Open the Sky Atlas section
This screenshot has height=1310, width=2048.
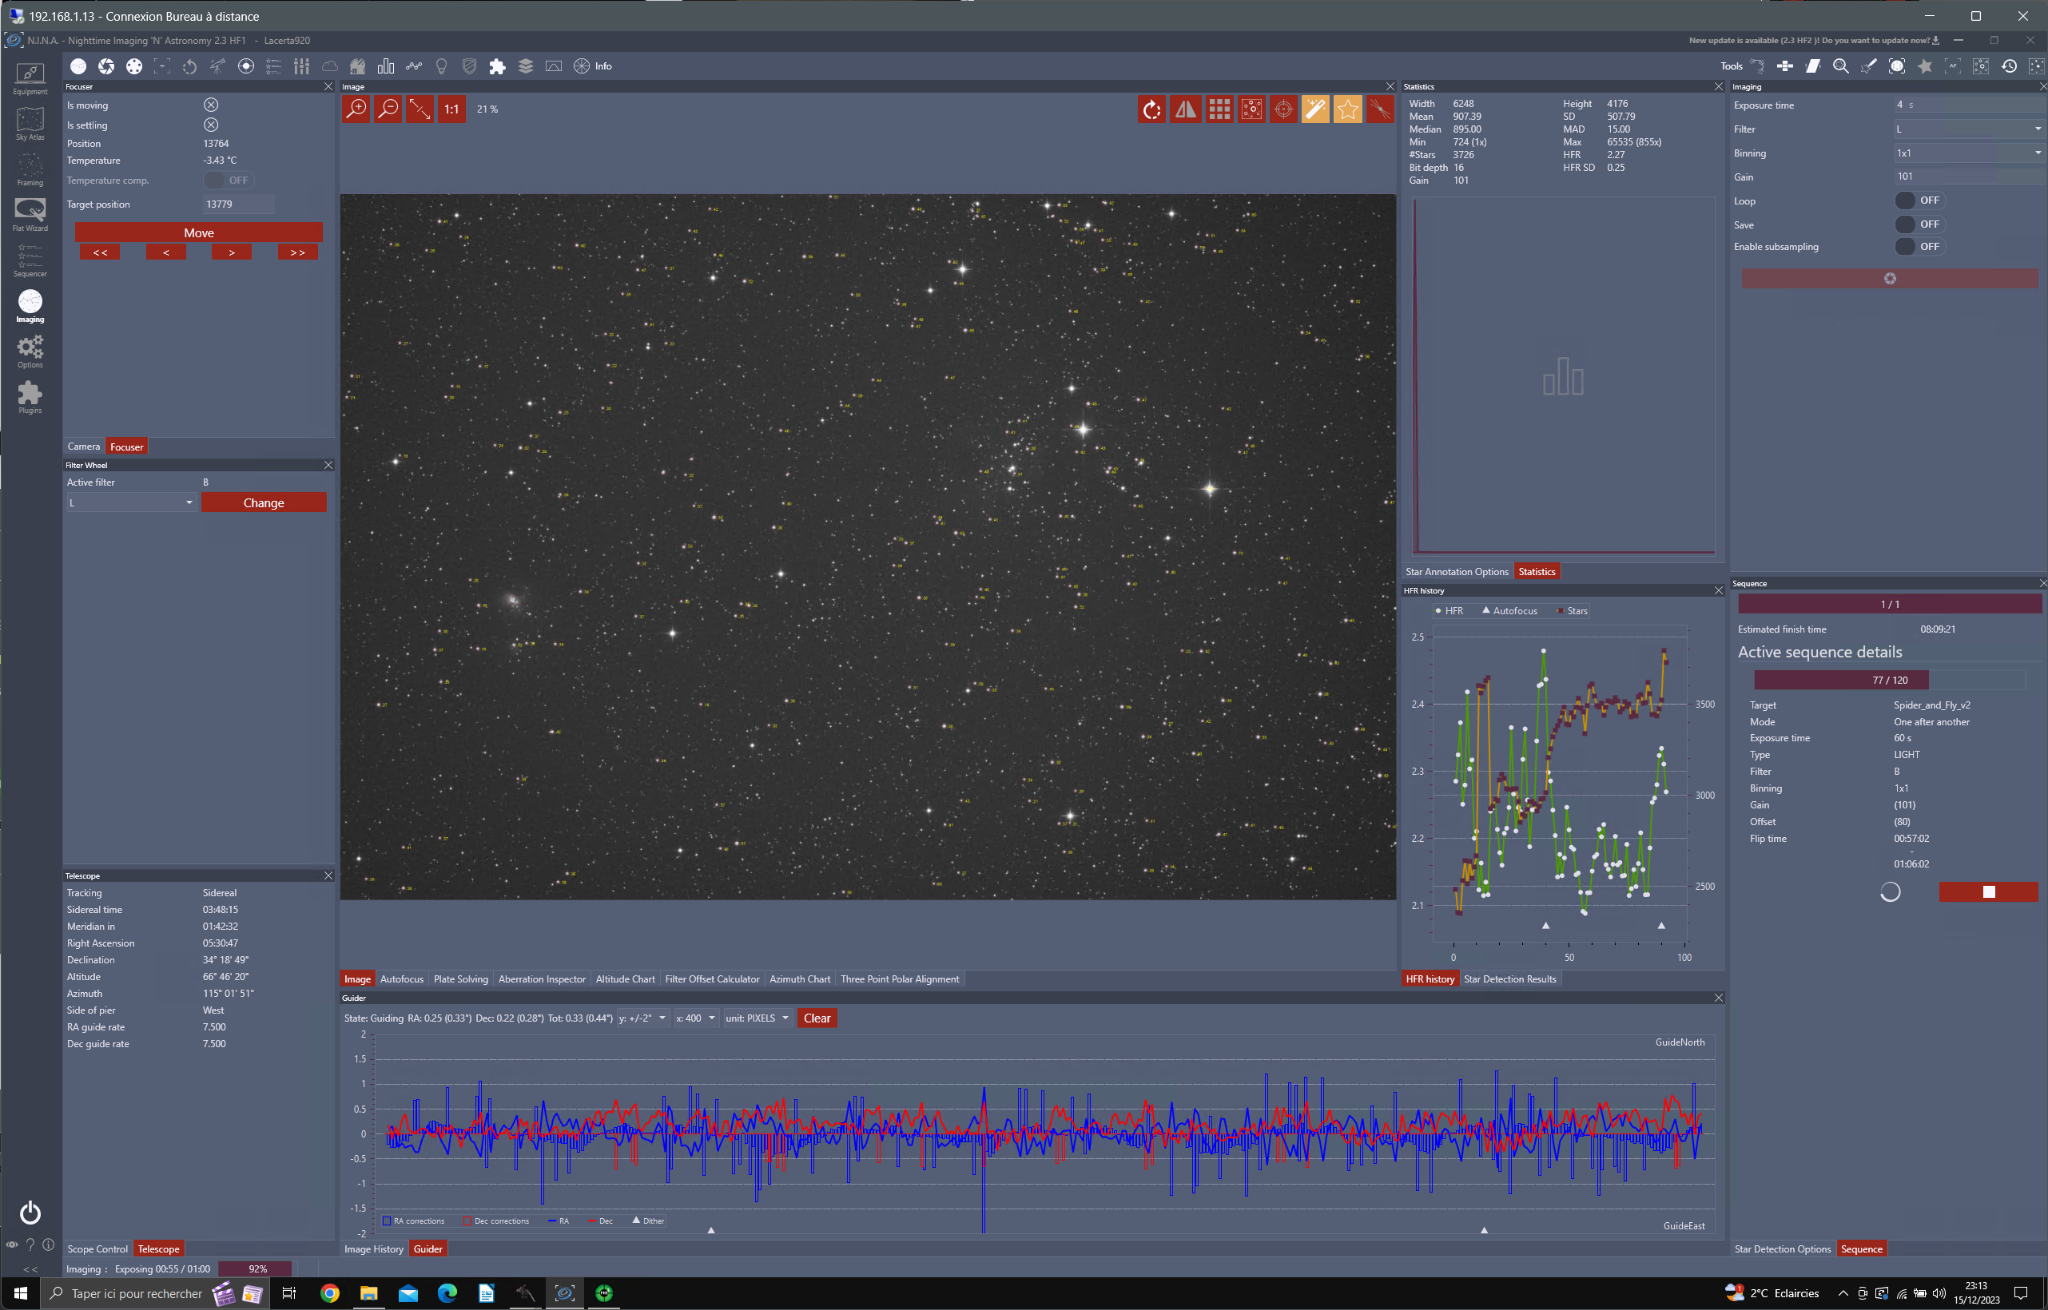click(x=30, y=124)
